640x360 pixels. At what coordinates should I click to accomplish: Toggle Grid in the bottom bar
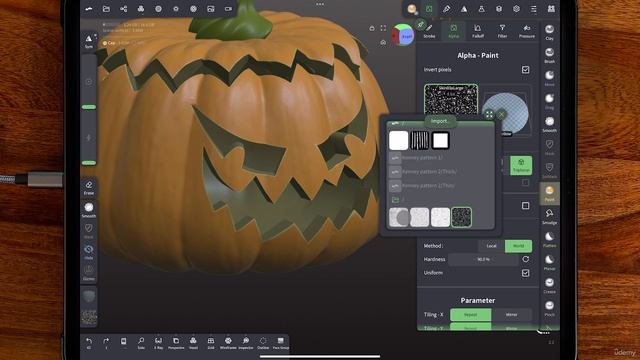[x=211, y=343]
